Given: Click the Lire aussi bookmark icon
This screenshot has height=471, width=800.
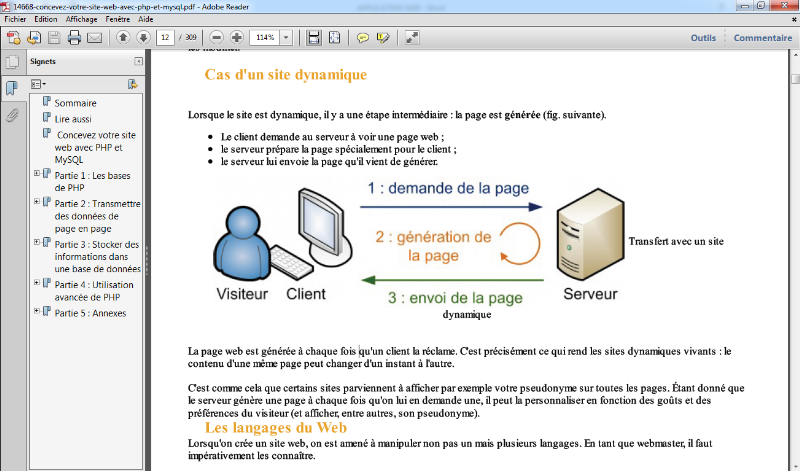Looking at the screenshot, I should coord(47,117).
